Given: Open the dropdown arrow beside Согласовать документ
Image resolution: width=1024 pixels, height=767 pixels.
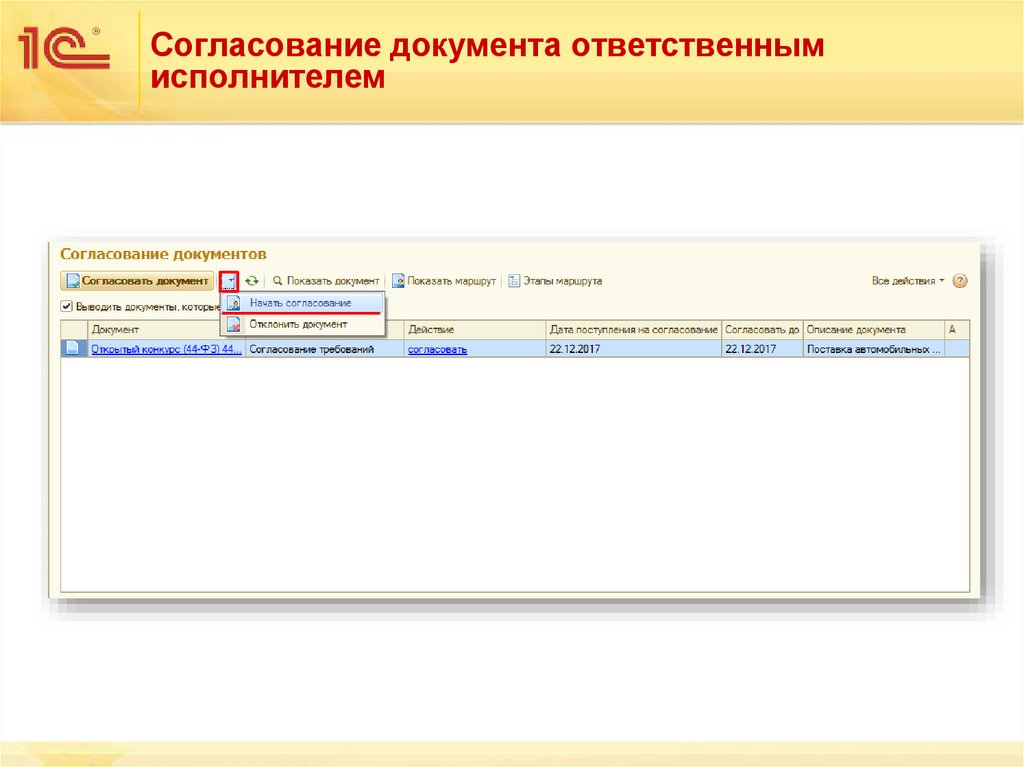Looking at the screenshot, I should click(230, 281).
